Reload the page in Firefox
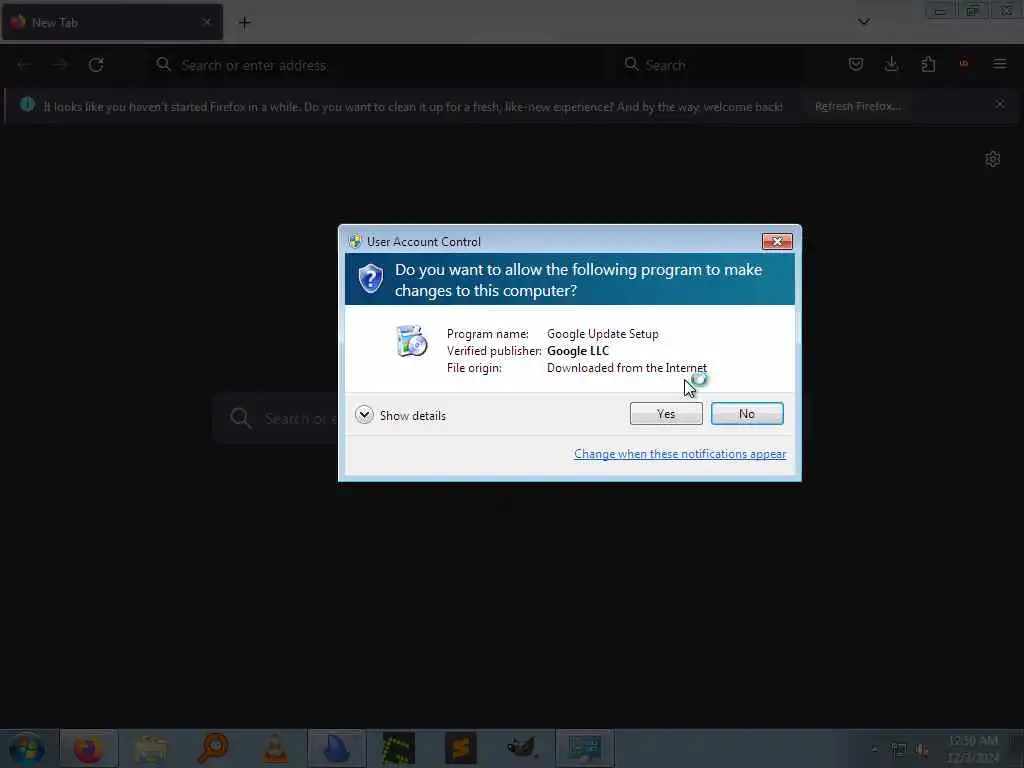1024x768 pixels. coord(96,65)
